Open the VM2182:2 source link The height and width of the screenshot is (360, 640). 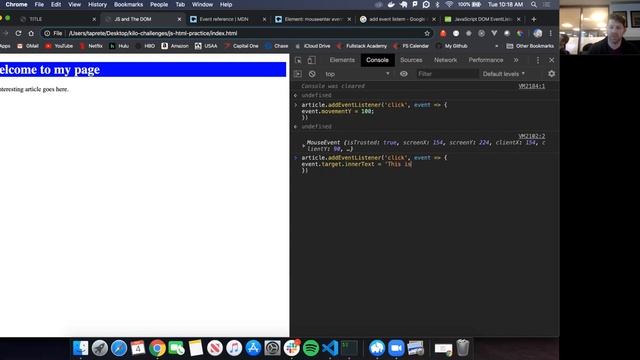[x=531, y=136]
